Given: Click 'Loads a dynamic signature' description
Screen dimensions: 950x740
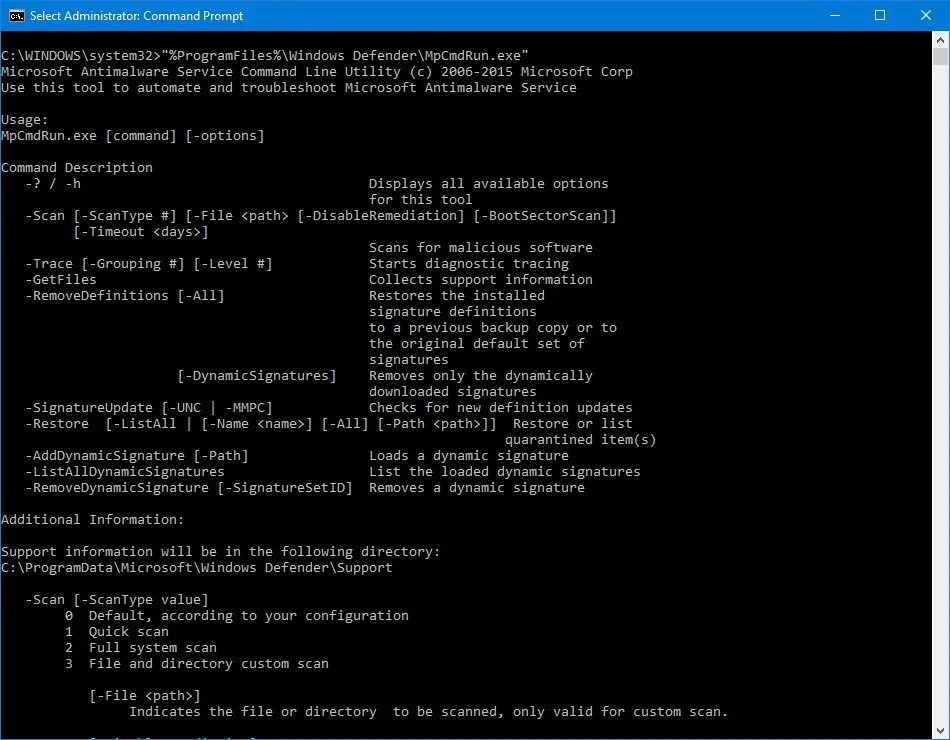Looking at the screenshot, I should 469,456.
